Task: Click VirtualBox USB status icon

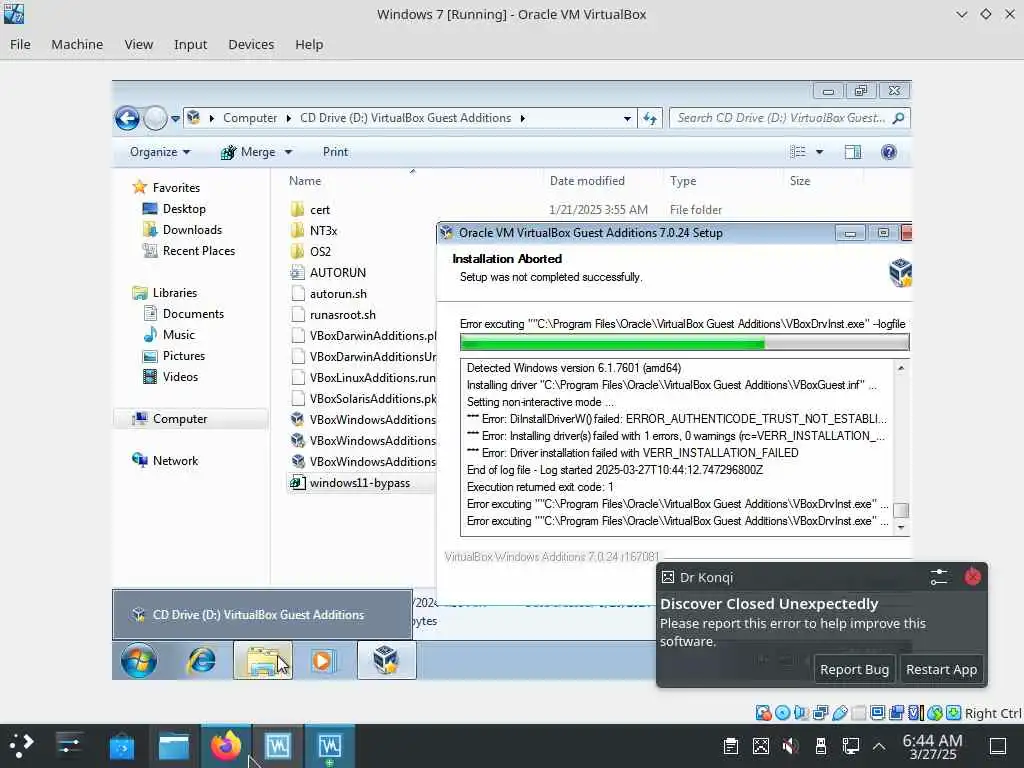Action: pyautogui.click(x=840, y=713)
